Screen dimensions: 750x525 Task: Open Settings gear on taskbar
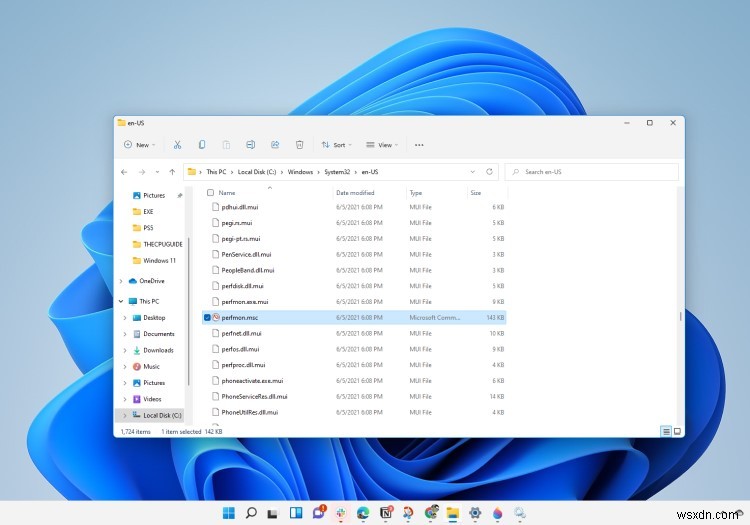[475, 513]
